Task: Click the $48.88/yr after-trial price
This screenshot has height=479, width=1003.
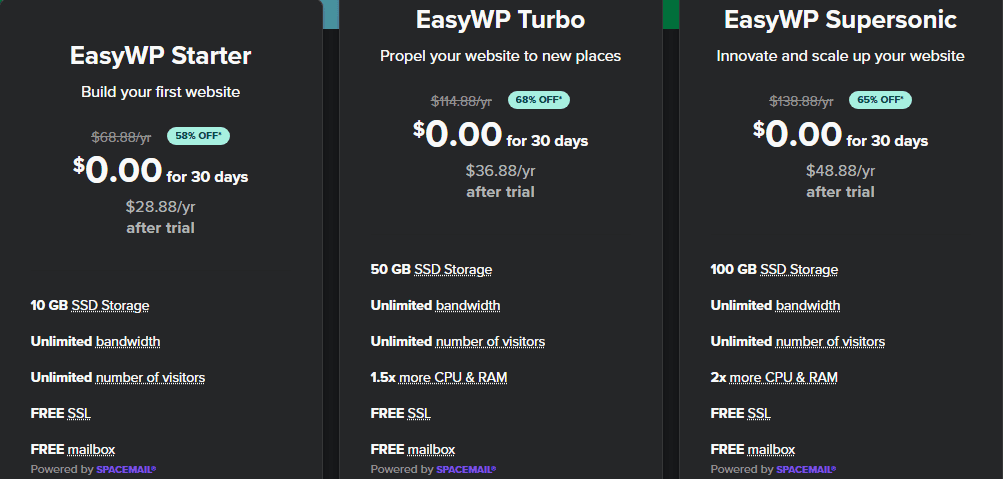Action: tap(841, 171)
